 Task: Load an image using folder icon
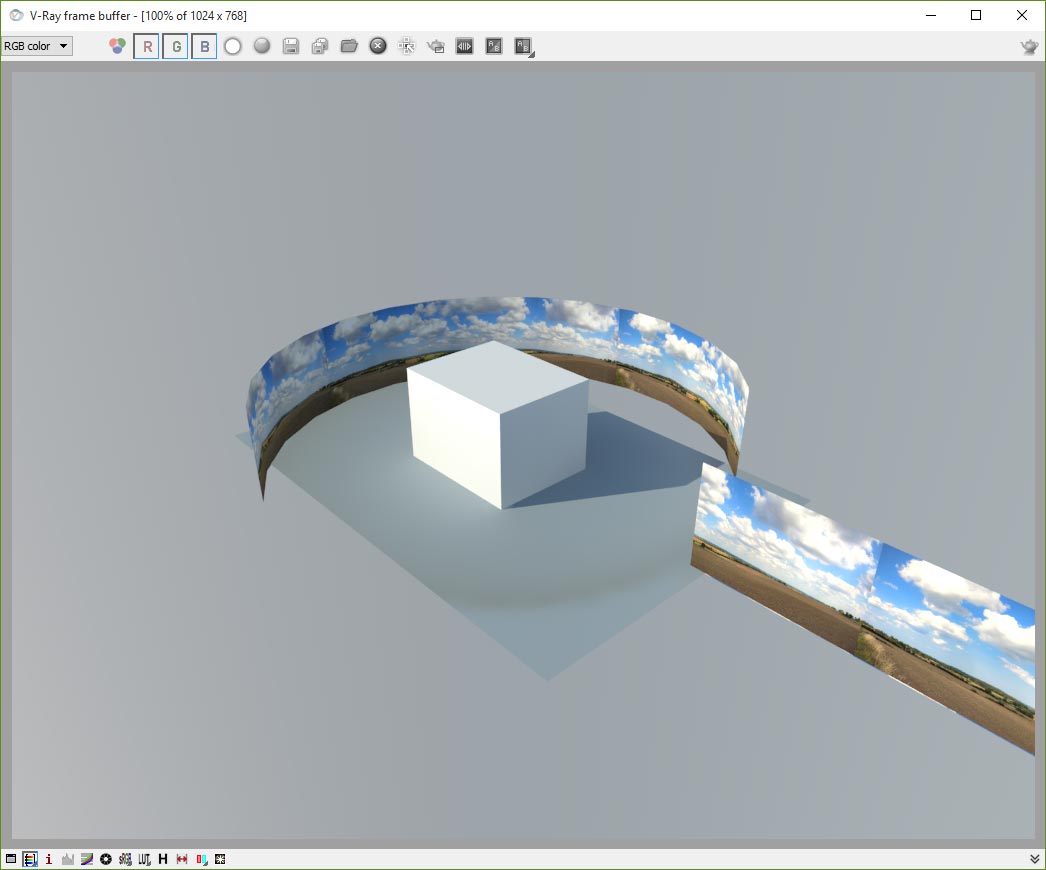tap(349, 46)
